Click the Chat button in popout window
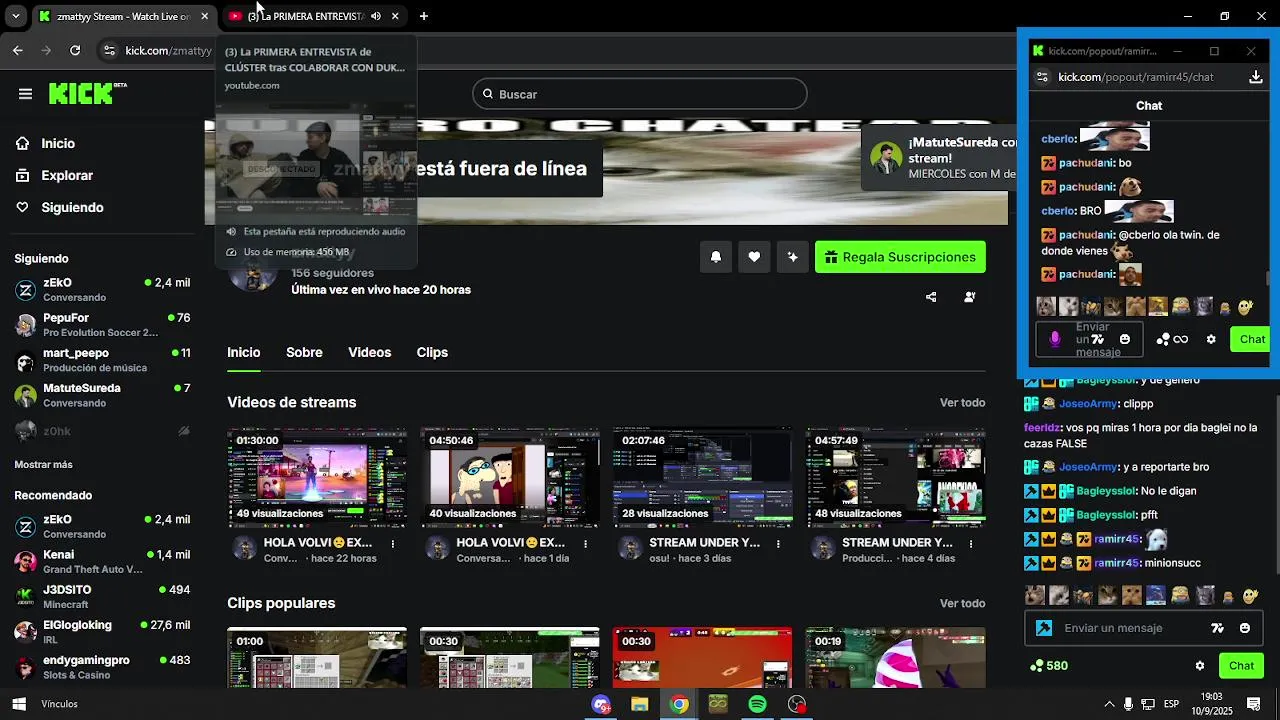Image resolution: width=1280 pixels, height=720 pixels. click(1250, 339)
